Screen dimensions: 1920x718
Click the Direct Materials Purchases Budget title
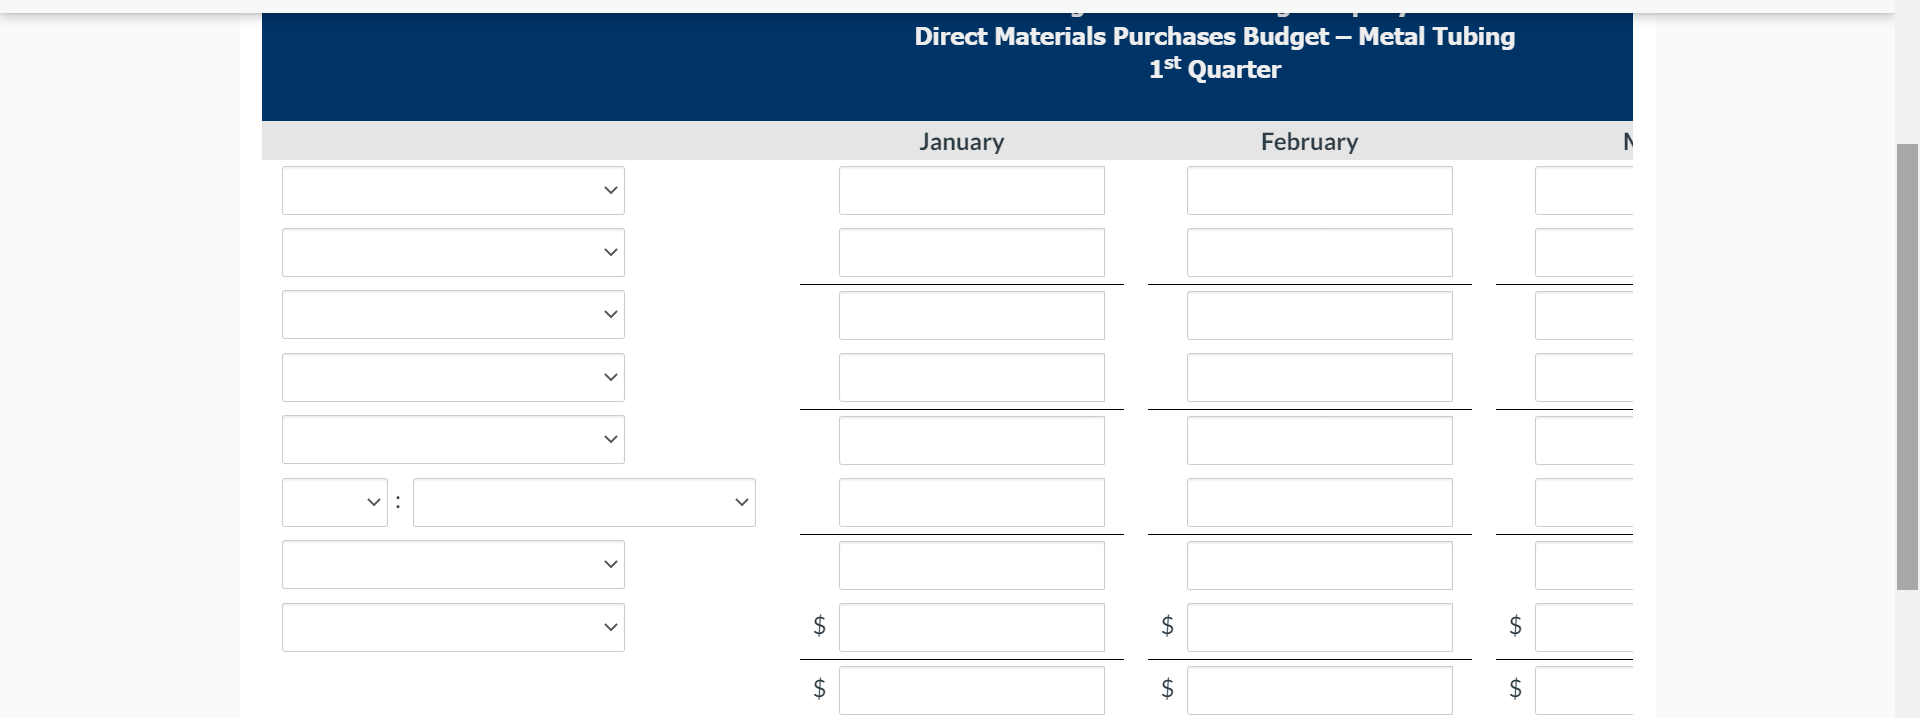click(x=1215, y=36)
